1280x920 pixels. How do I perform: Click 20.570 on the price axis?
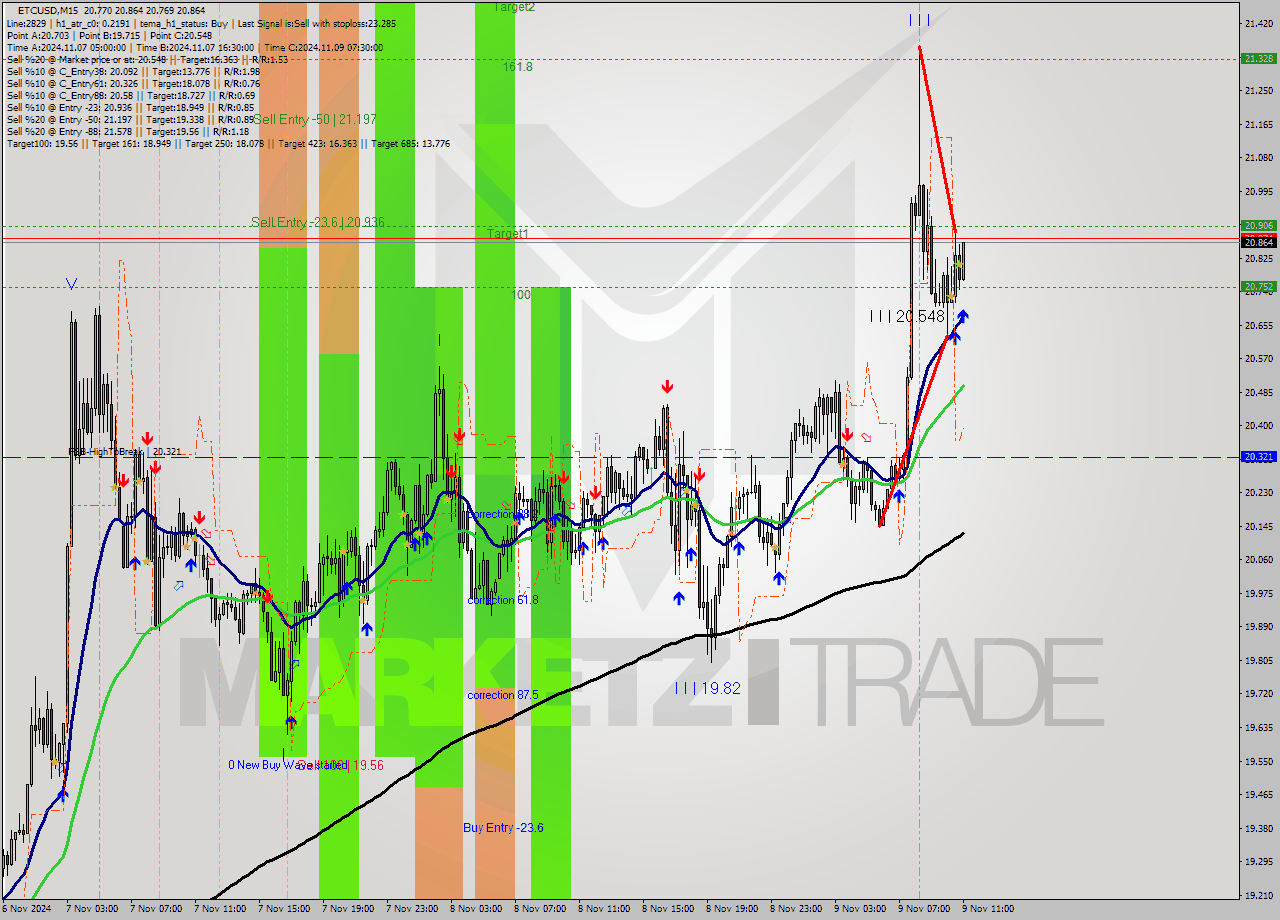[1258, 358]
